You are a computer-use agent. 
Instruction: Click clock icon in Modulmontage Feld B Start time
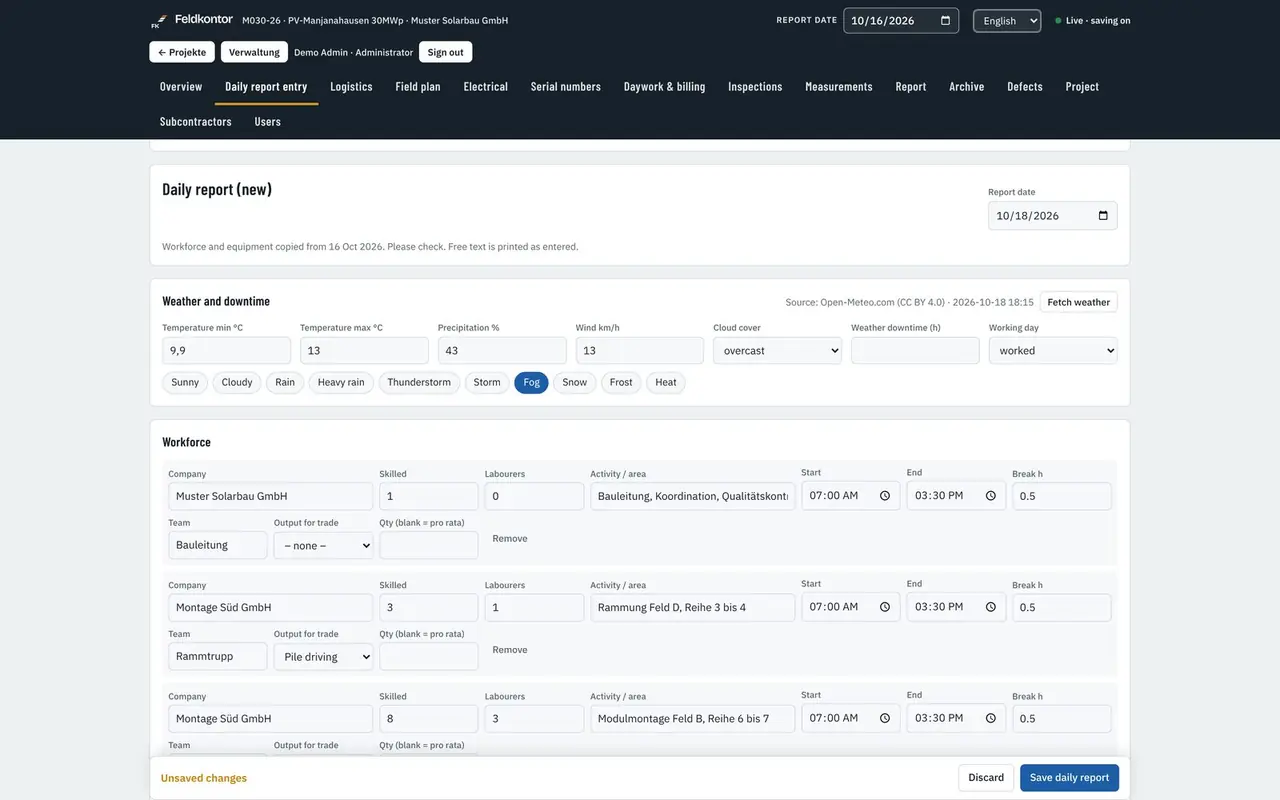885,718
